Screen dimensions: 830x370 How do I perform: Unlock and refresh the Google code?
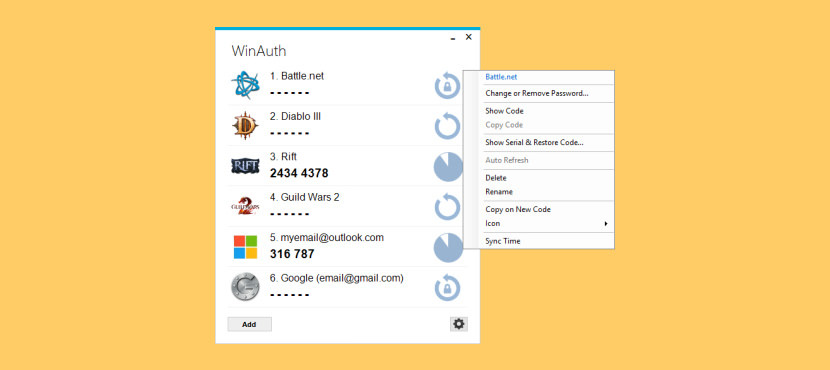coord(448,288)
